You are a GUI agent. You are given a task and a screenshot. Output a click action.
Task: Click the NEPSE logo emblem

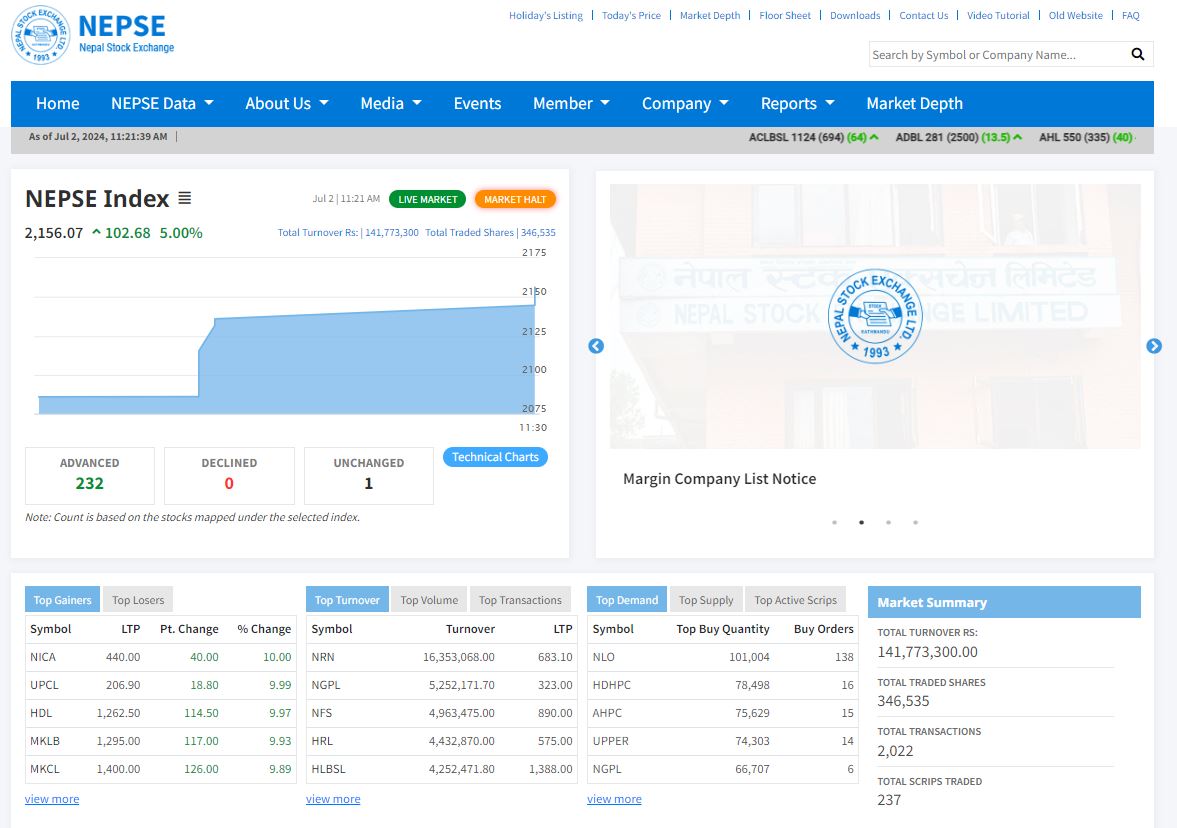41,35
